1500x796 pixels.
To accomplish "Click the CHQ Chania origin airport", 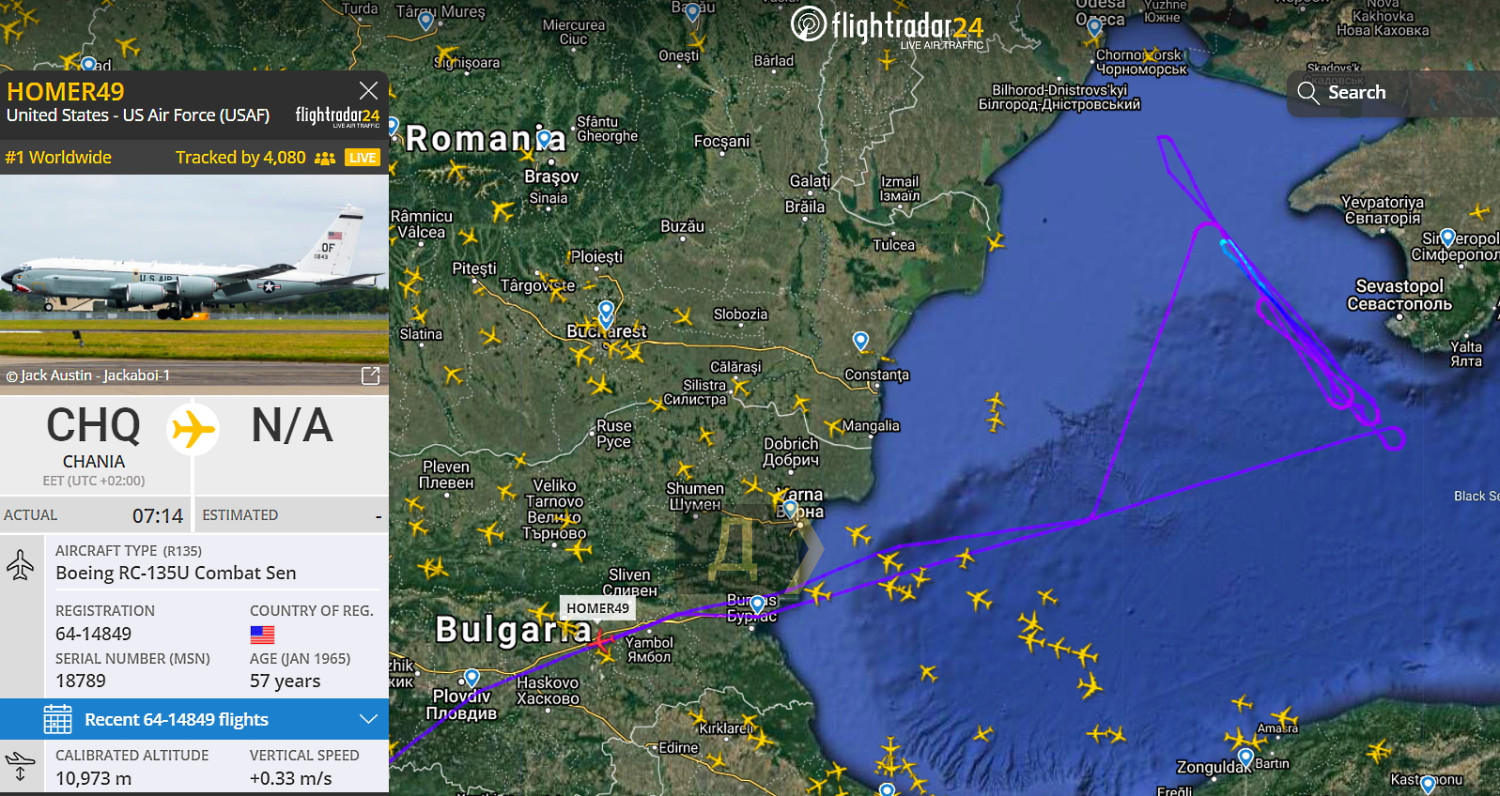I will (94, 437).
